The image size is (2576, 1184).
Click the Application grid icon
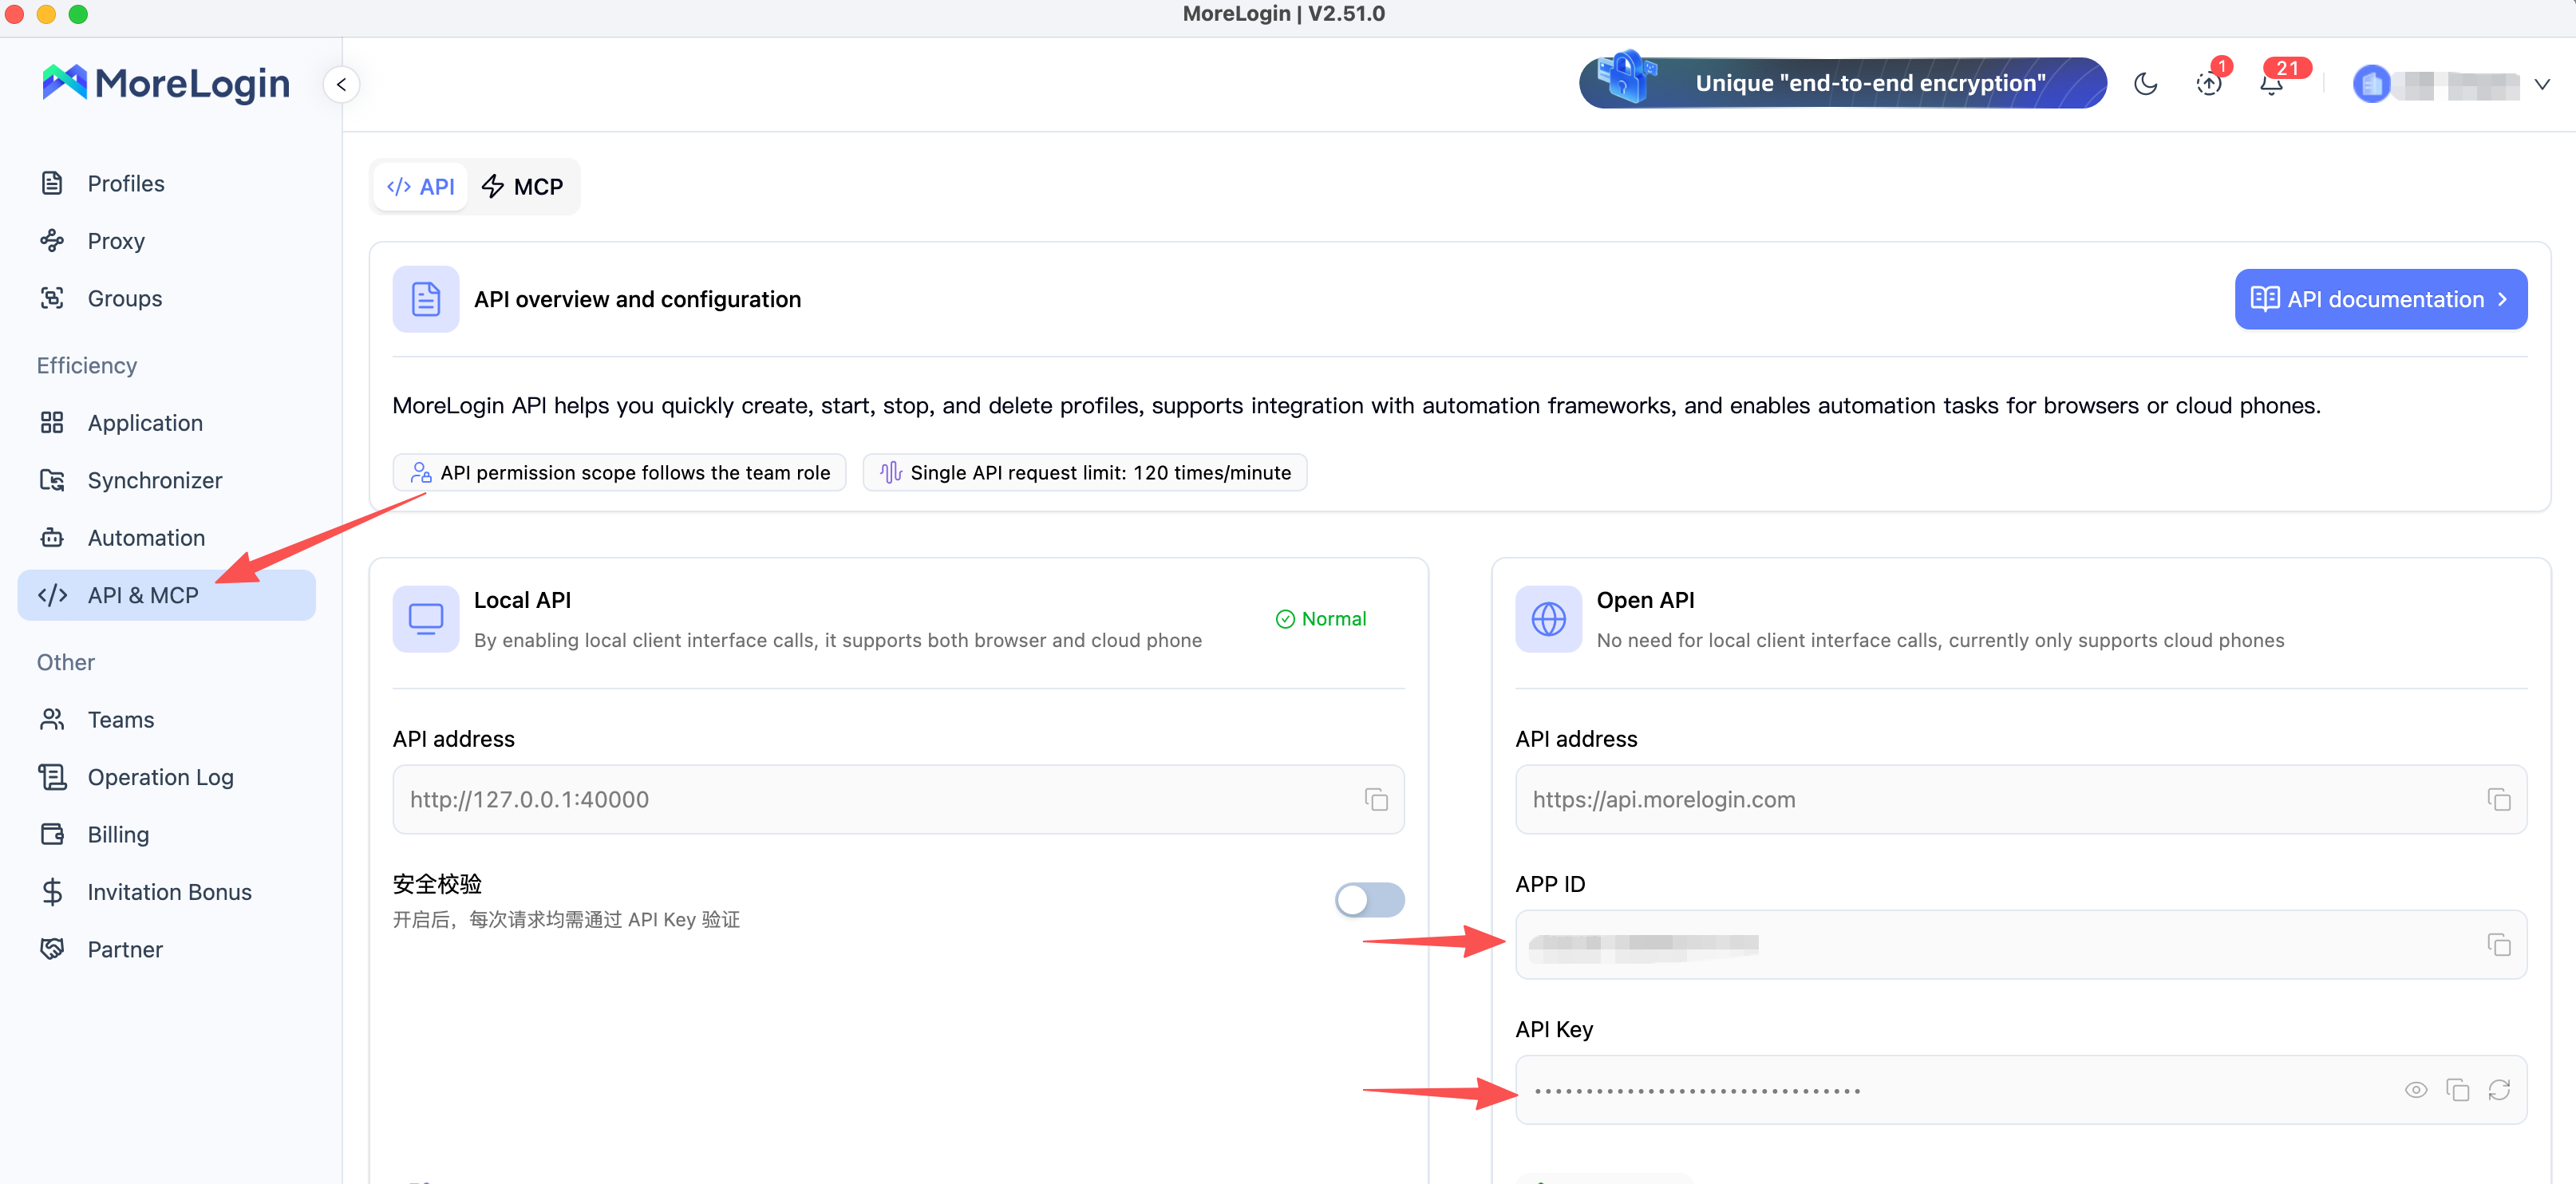(x=52, y=423)
